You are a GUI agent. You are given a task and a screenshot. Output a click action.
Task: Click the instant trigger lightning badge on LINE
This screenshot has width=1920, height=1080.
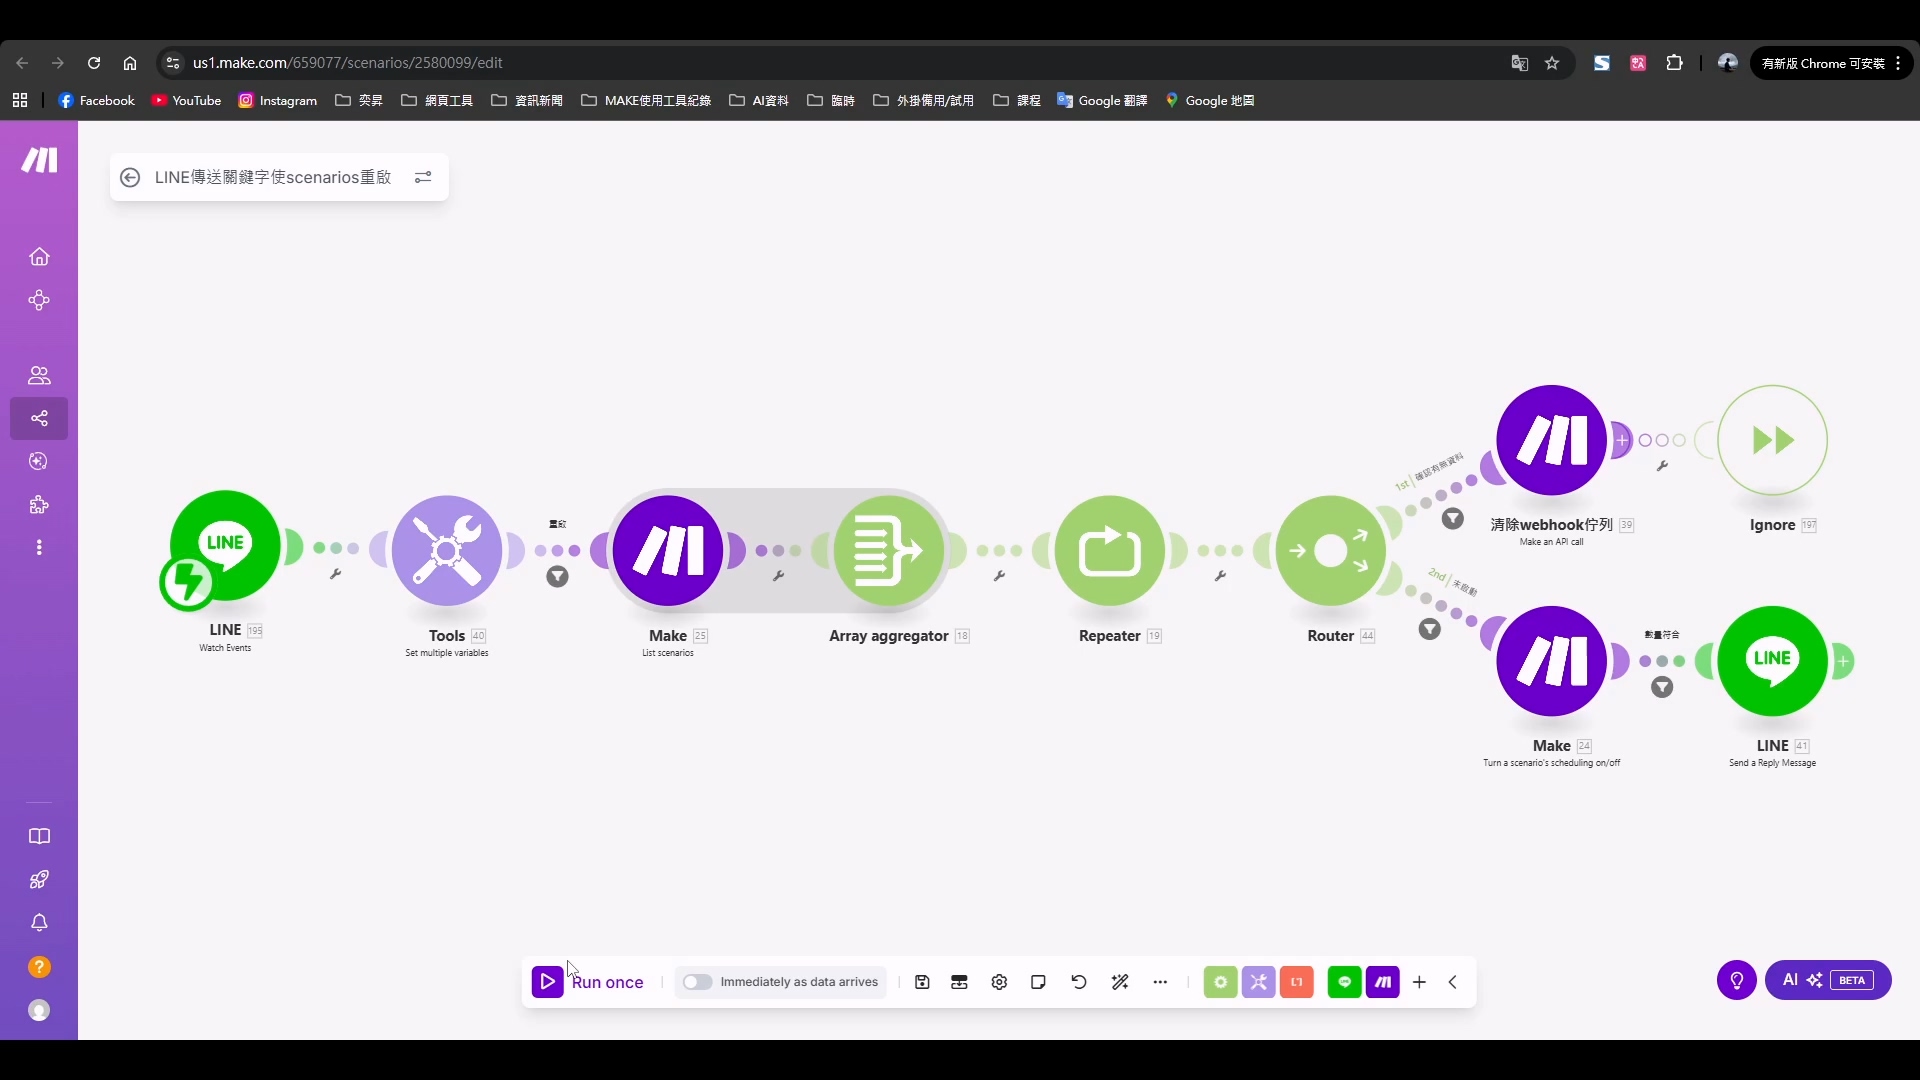coord(187,583)
